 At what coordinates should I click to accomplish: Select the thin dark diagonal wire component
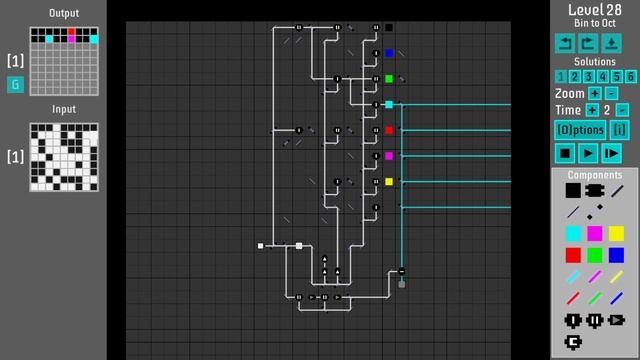coord(573,212)
